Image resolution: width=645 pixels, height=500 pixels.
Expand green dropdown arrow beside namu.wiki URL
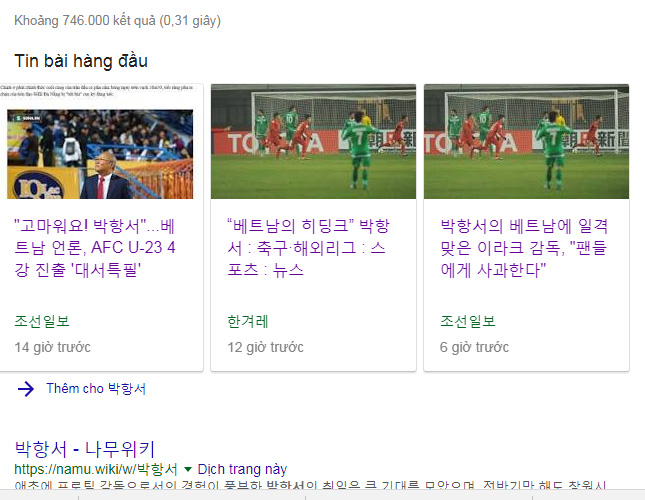coord(188,469)
